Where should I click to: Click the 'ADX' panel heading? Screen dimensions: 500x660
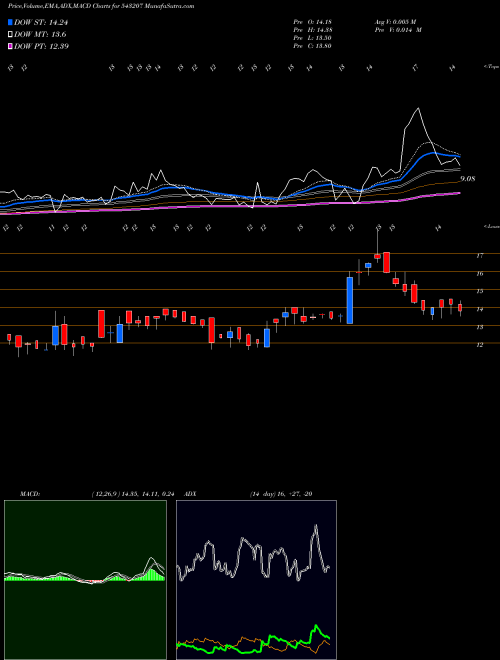(x=191, y=494)
